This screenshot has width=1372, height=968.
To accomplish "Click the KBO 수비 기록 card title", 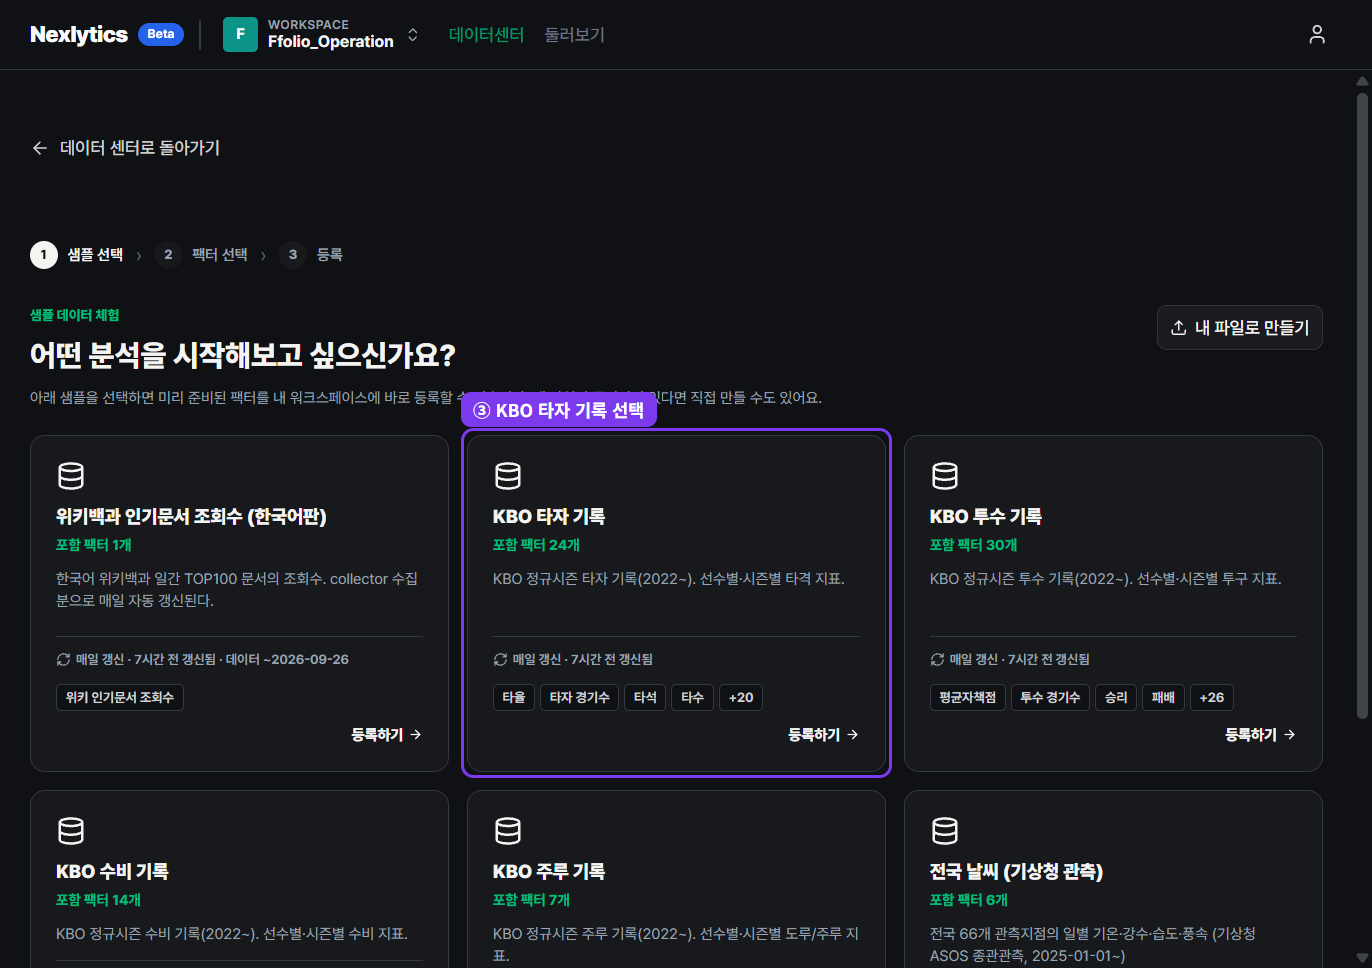I will (x=112, y=872).
